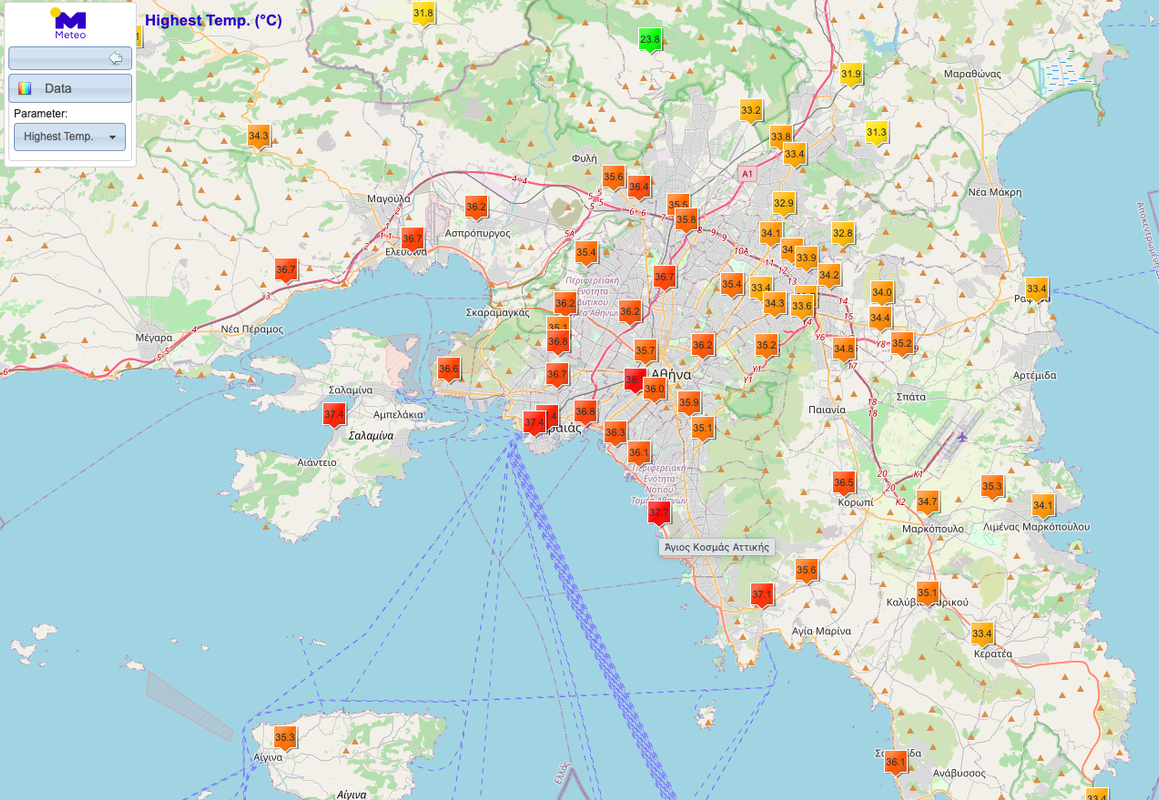Select the yellow 31.8 station marker

click(x=424, y=13)
